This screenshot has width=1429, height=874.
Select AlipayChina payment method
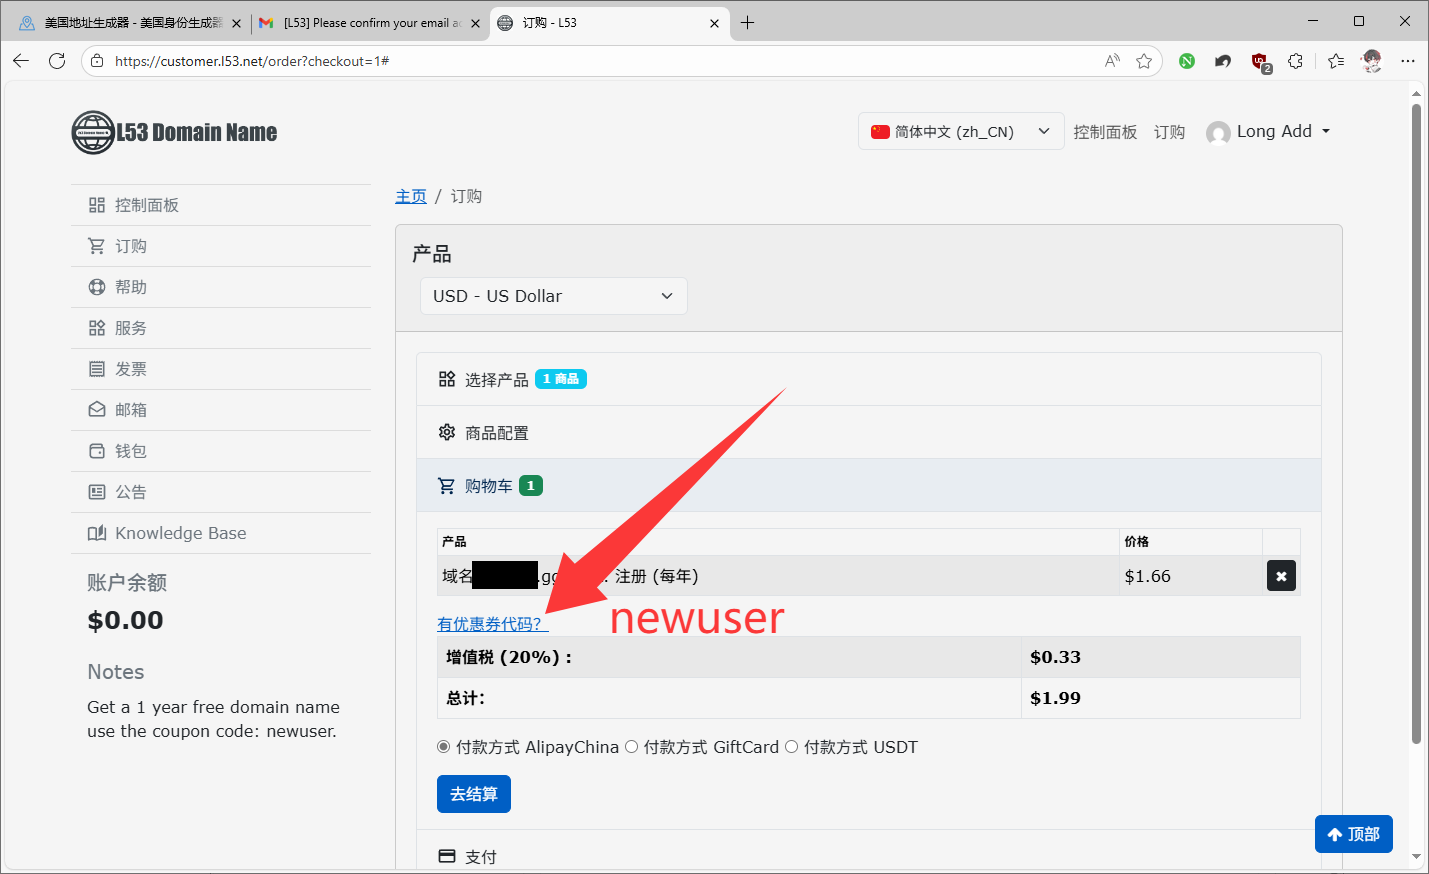click(444, 747)
